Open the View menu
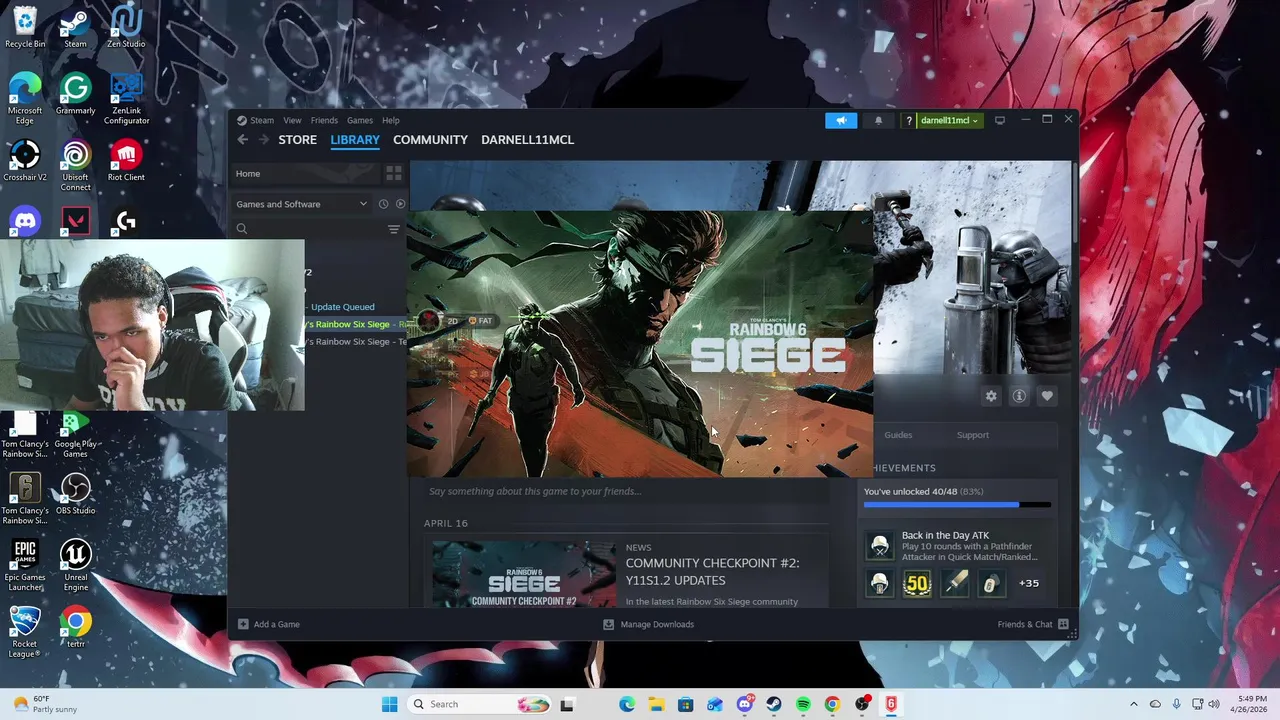This screenshot has height=720, width=1280. click(292, 120)
